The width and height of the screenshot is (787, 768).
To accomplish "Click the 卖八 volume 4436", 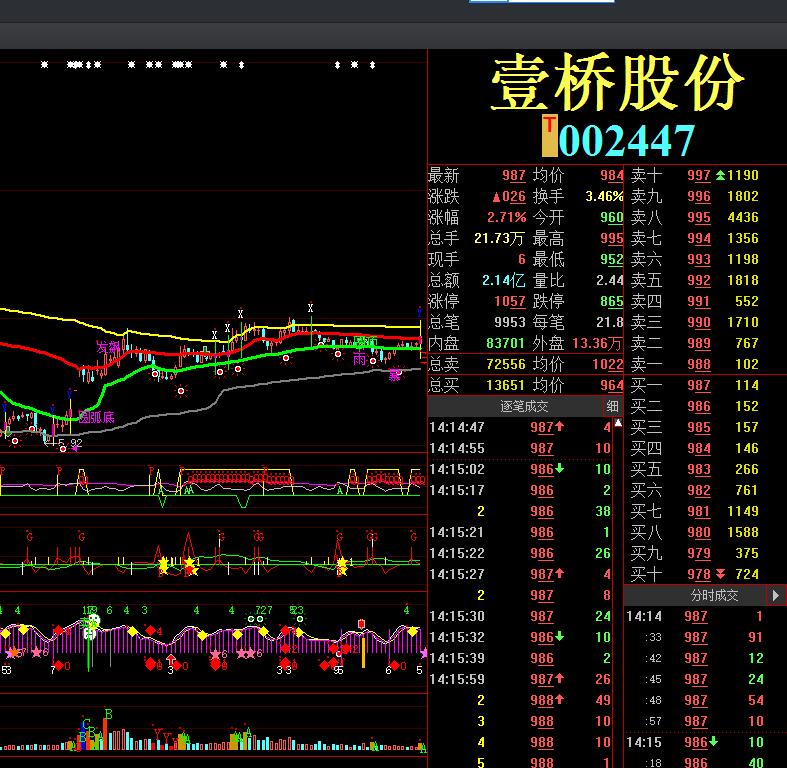I will [x=743, y=217].
